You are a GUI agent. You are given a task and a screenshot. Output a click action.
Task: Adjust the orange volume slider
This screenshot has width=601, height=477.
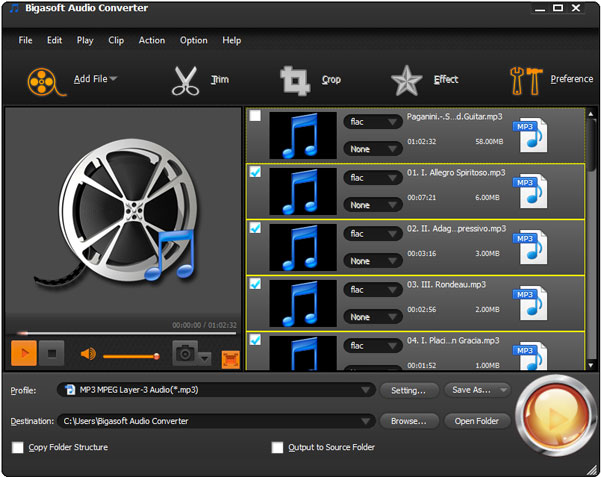[x=131, y=357]
